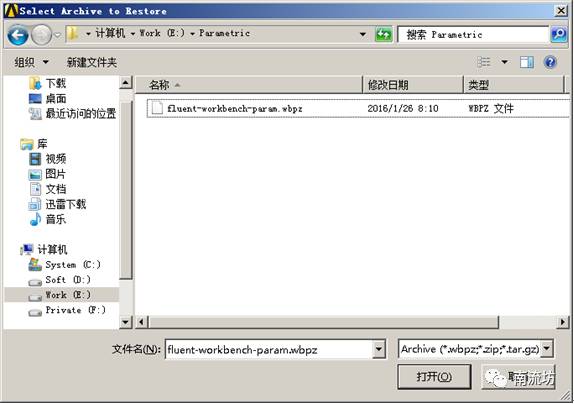The height and width of the screenshot is (404, 574).
Task: Click the 打开(O) button
Action: pos(434,376)
